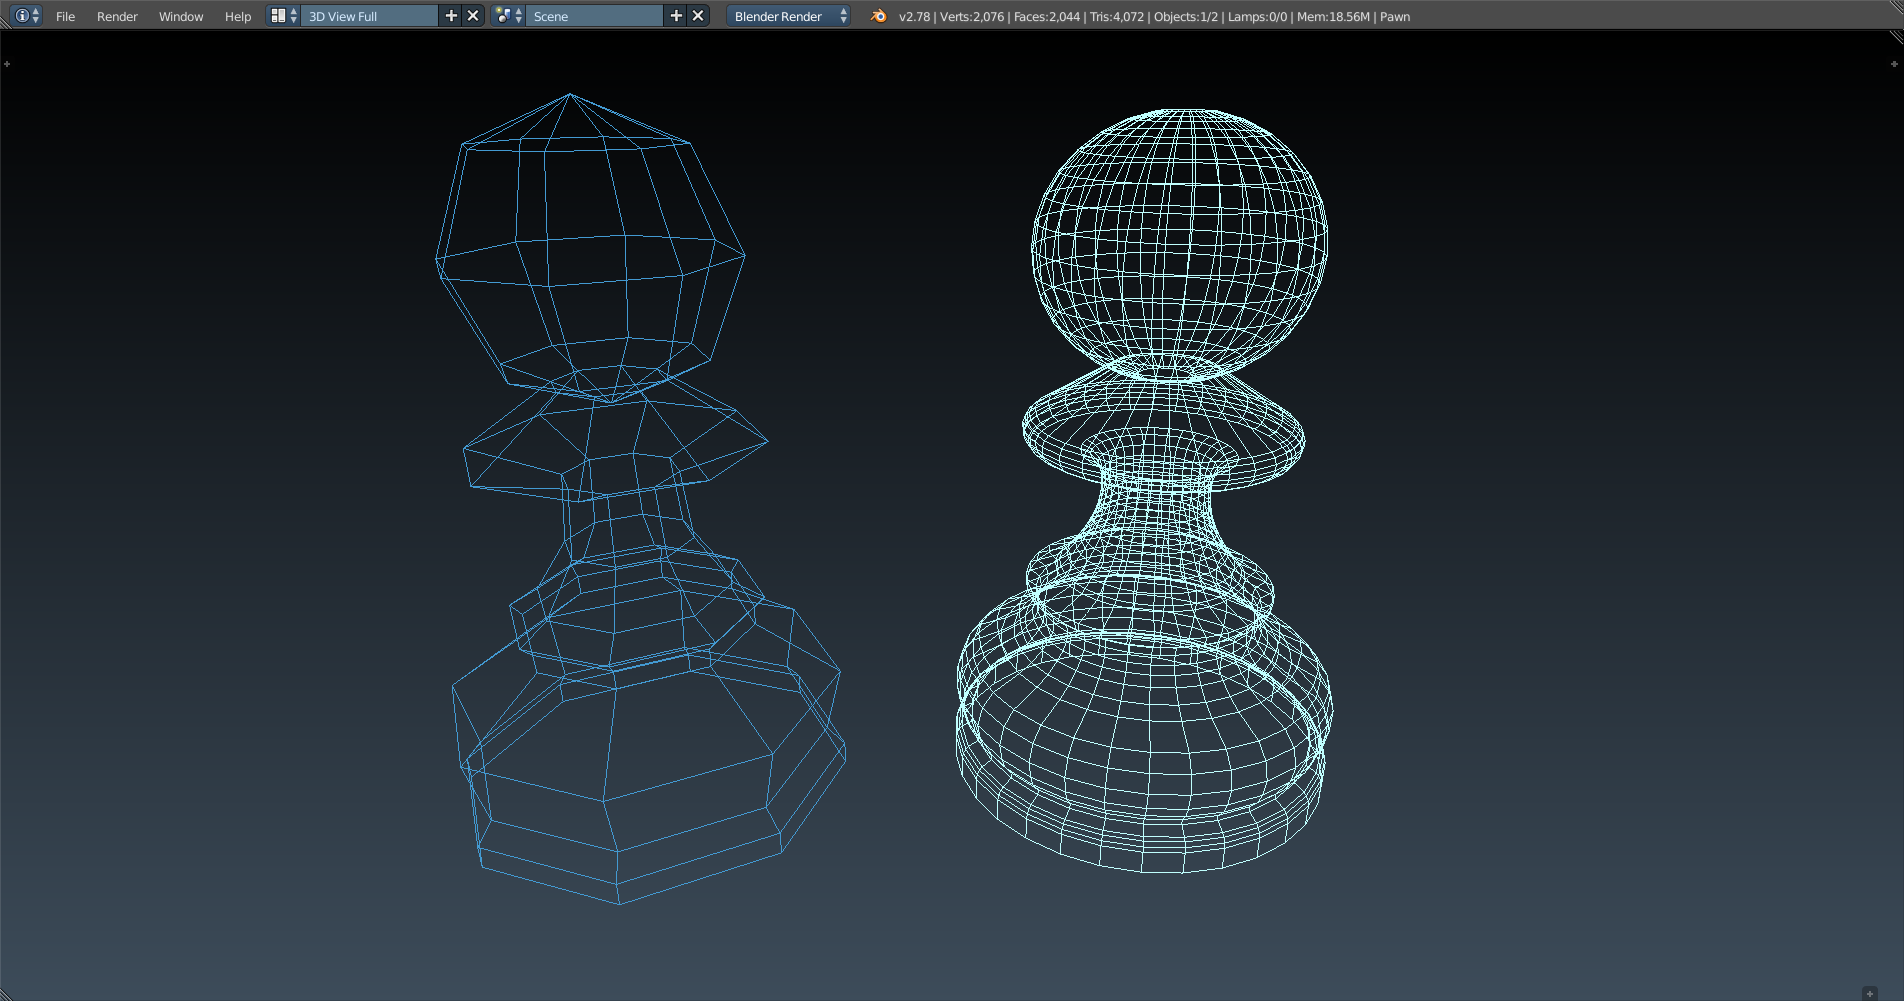Open the scene browse selector icon
The width and height of the screenshot is (1904, 1001).
509,16
